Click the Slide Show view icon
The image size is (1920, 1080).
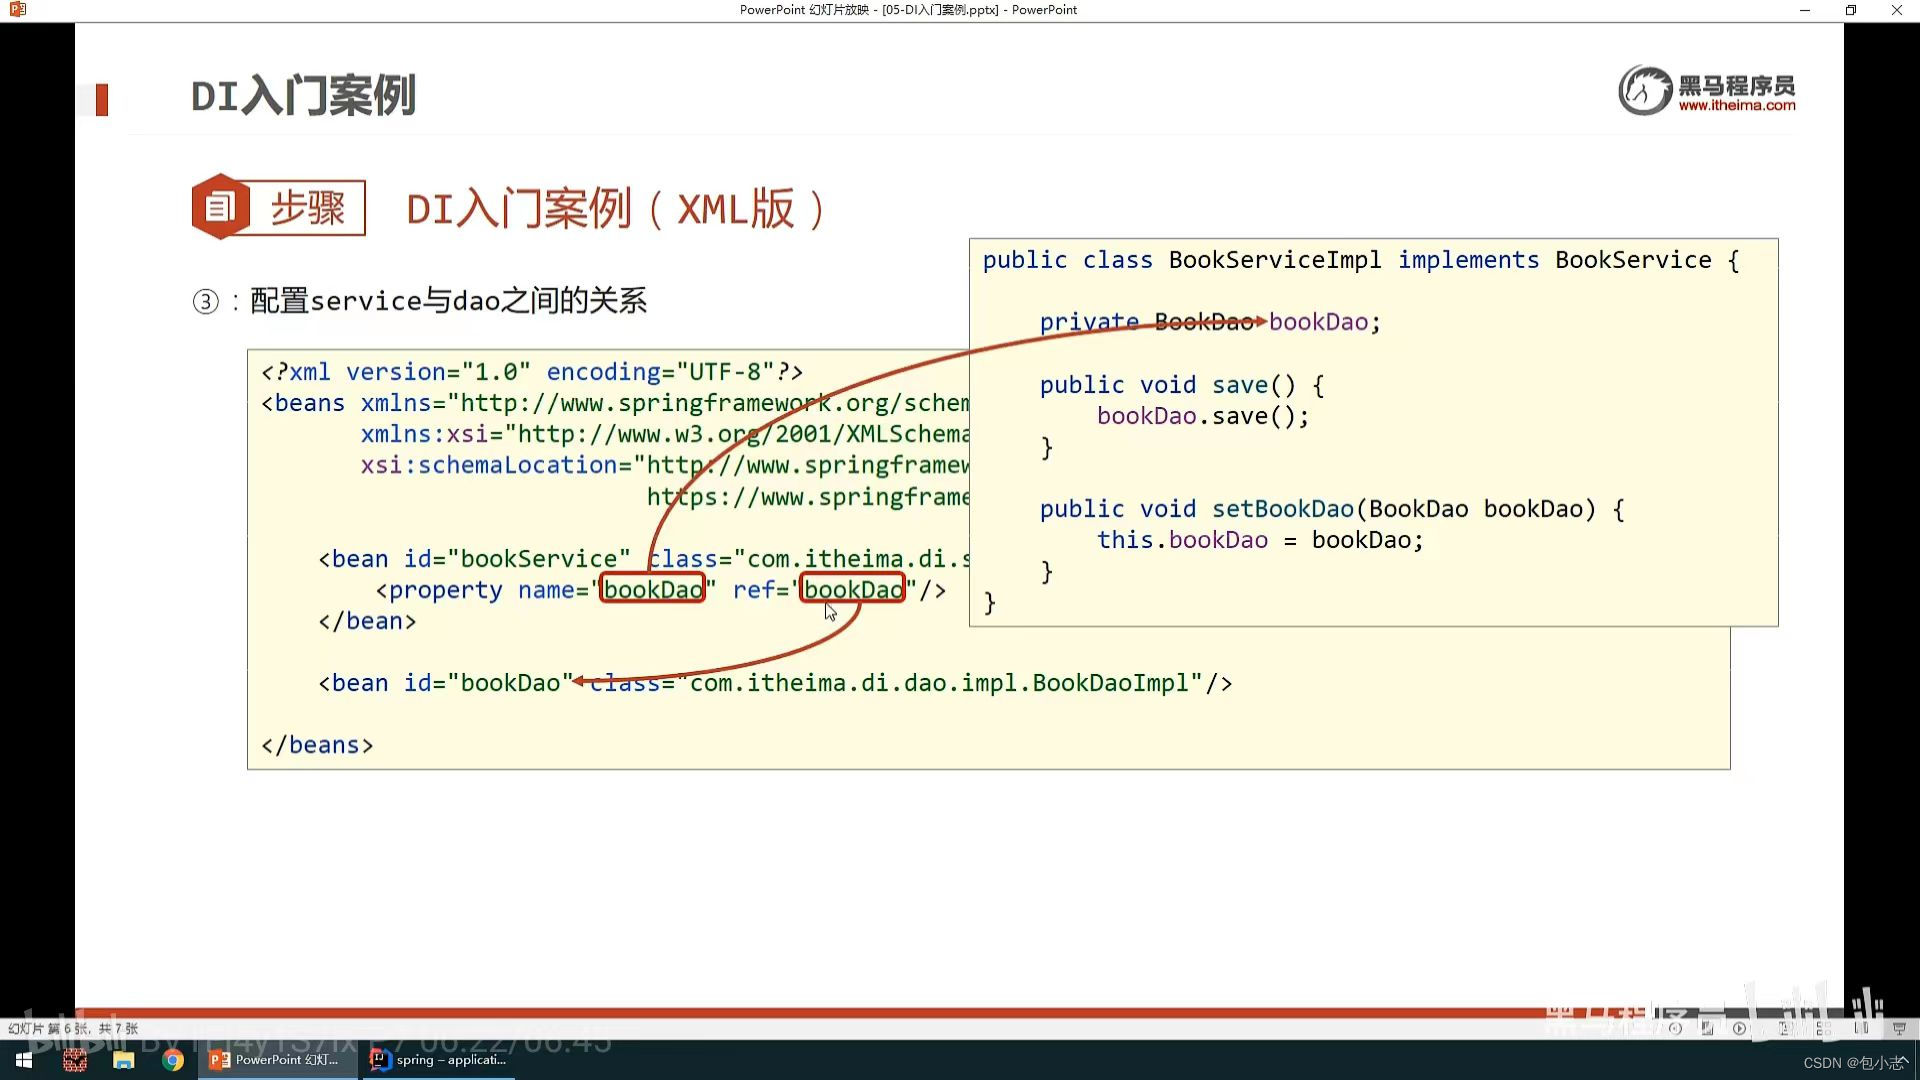tap(1899, 1028)
